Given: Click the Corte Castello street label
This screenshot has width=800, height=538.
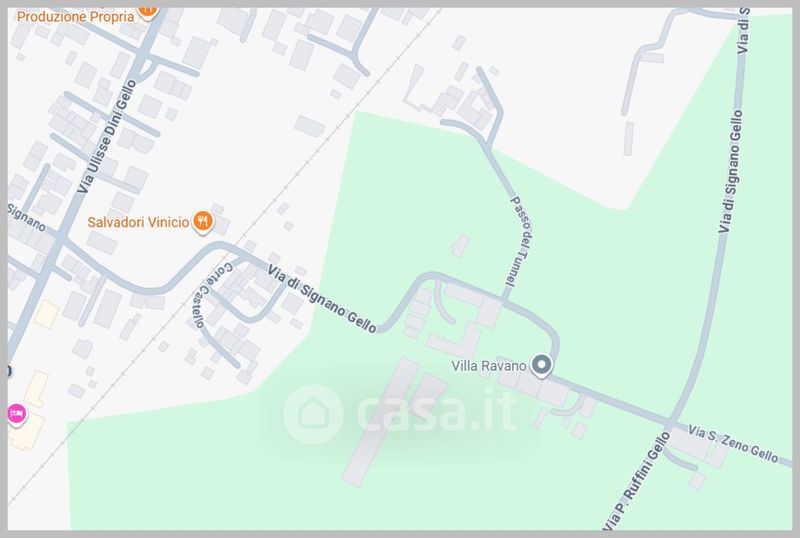Looking at the screenshot, I should pyautogui.click(x=212, y=295).
